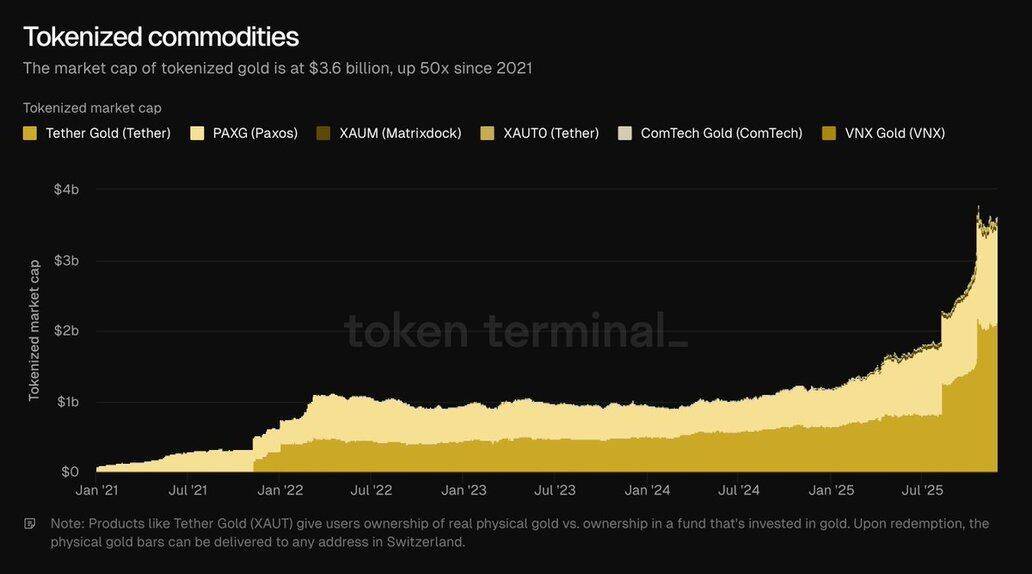This screenshot has height=574, width=1032.
Task: Click the XAUM (Matrixdock) legend swatch
Action: click(323, 133)
